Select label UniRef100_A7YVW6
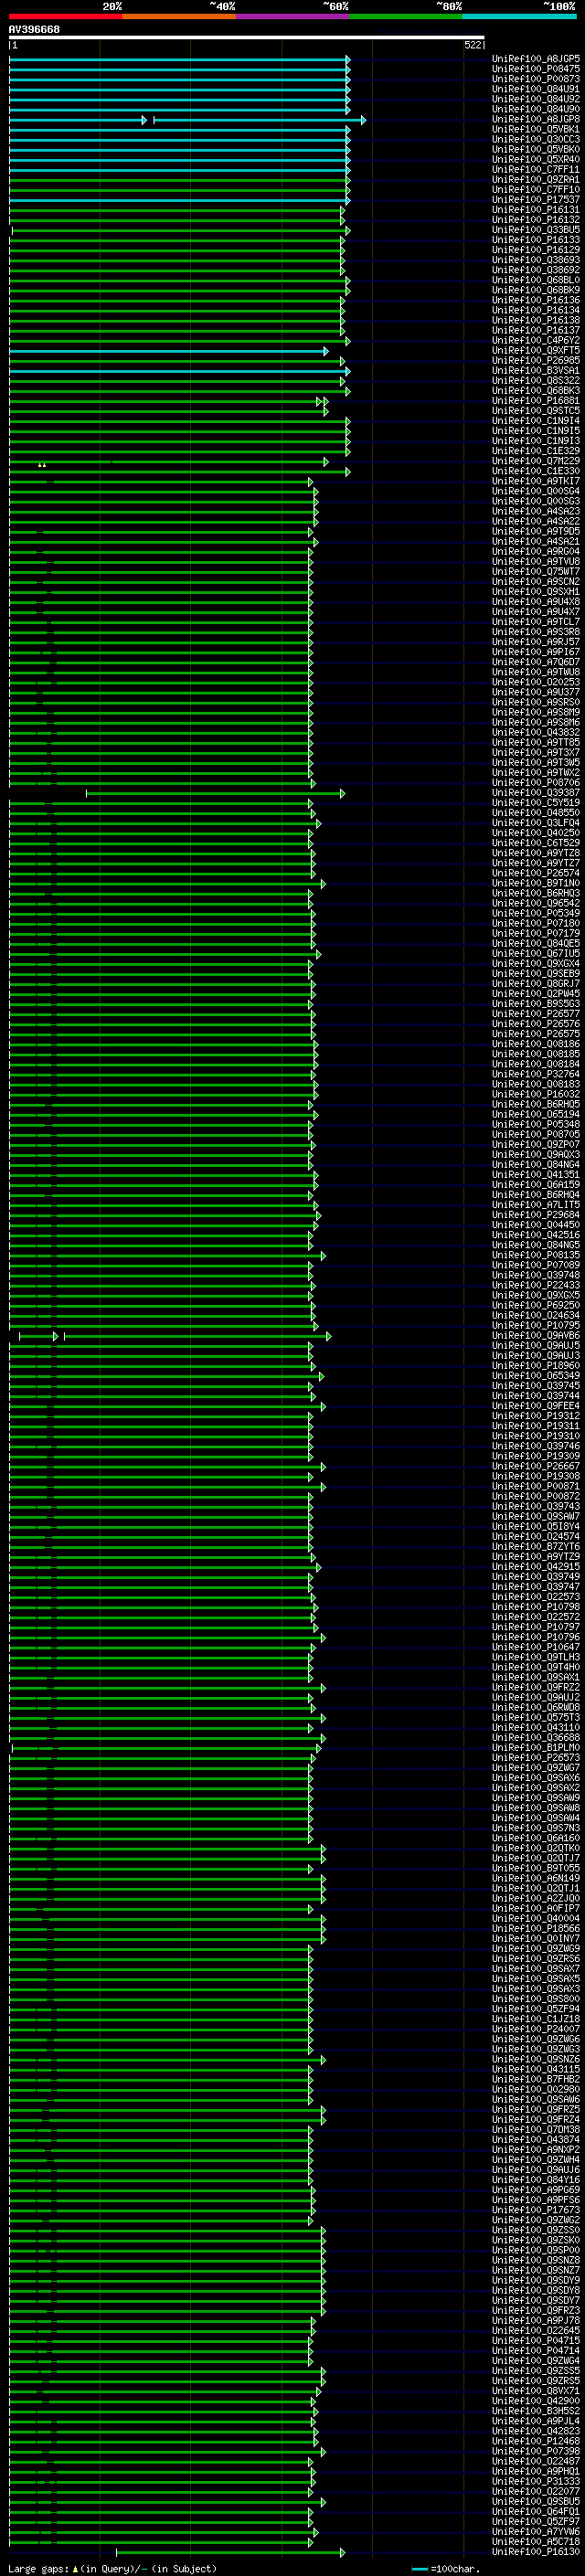The image size is (585, 2576). coord(536,2531)
